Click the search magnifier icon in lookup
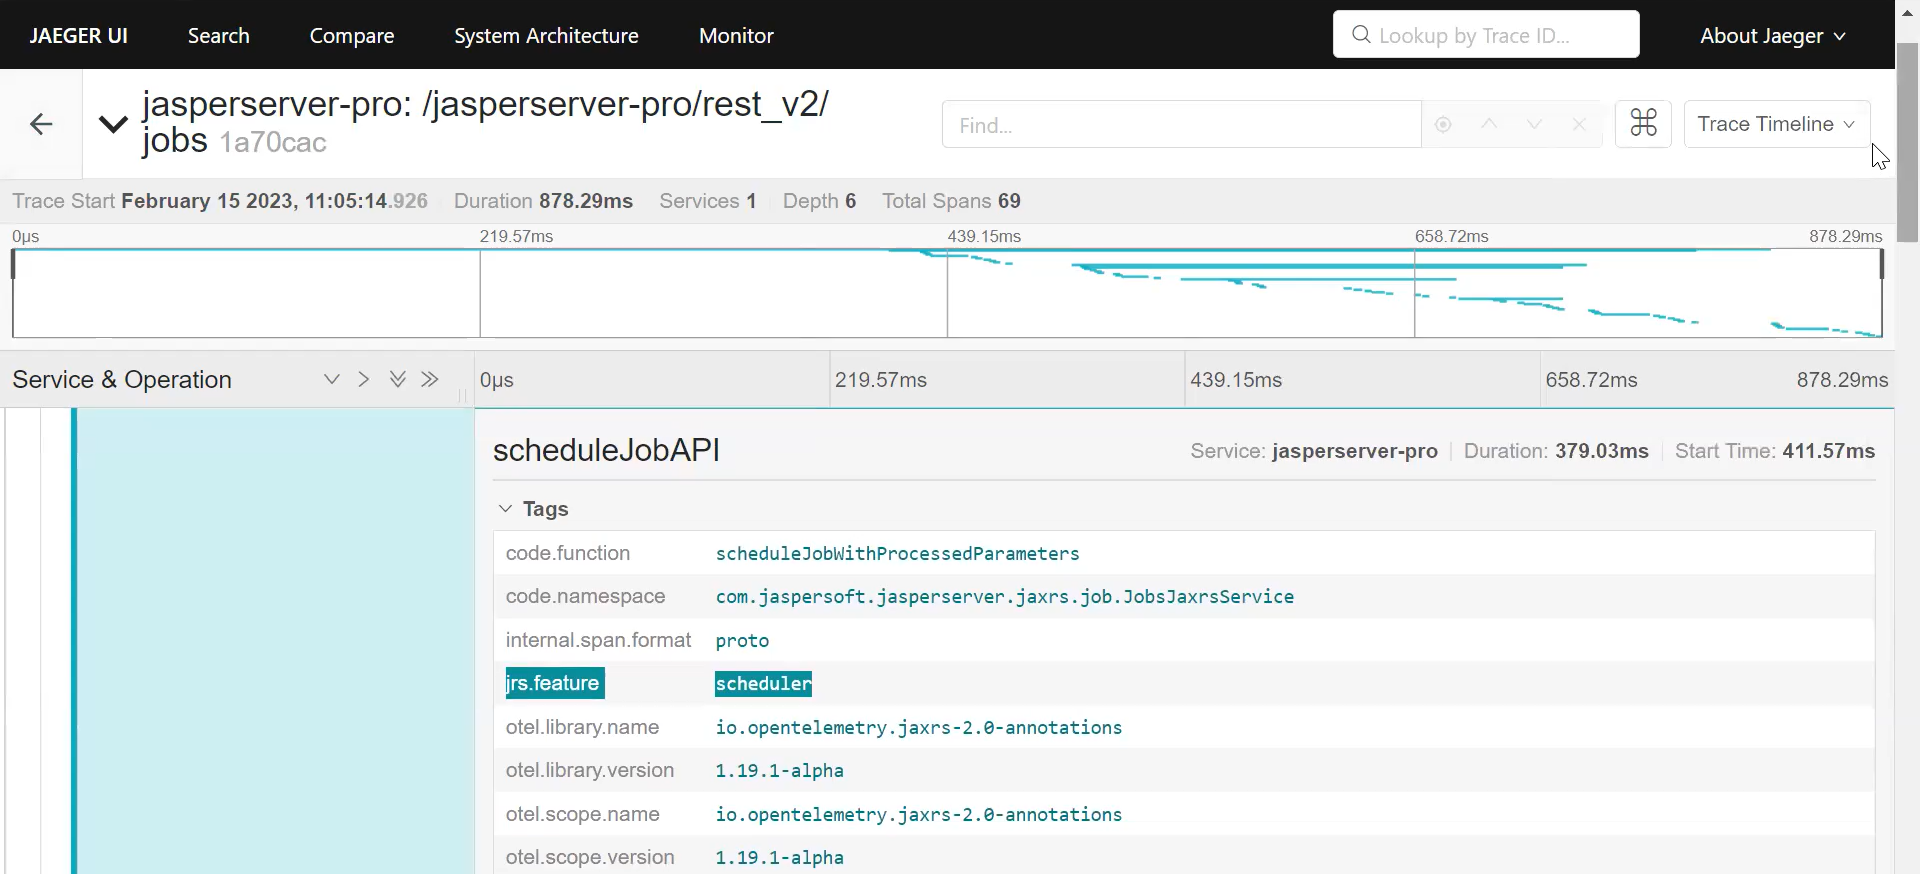This screenshot has width=1920, height=874. (x=1361, y=35)
